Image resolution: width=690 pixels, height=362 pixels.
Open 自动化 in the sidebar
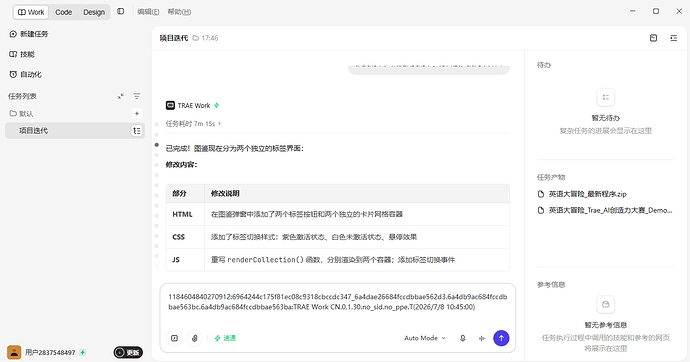click(x=26, y=74)
